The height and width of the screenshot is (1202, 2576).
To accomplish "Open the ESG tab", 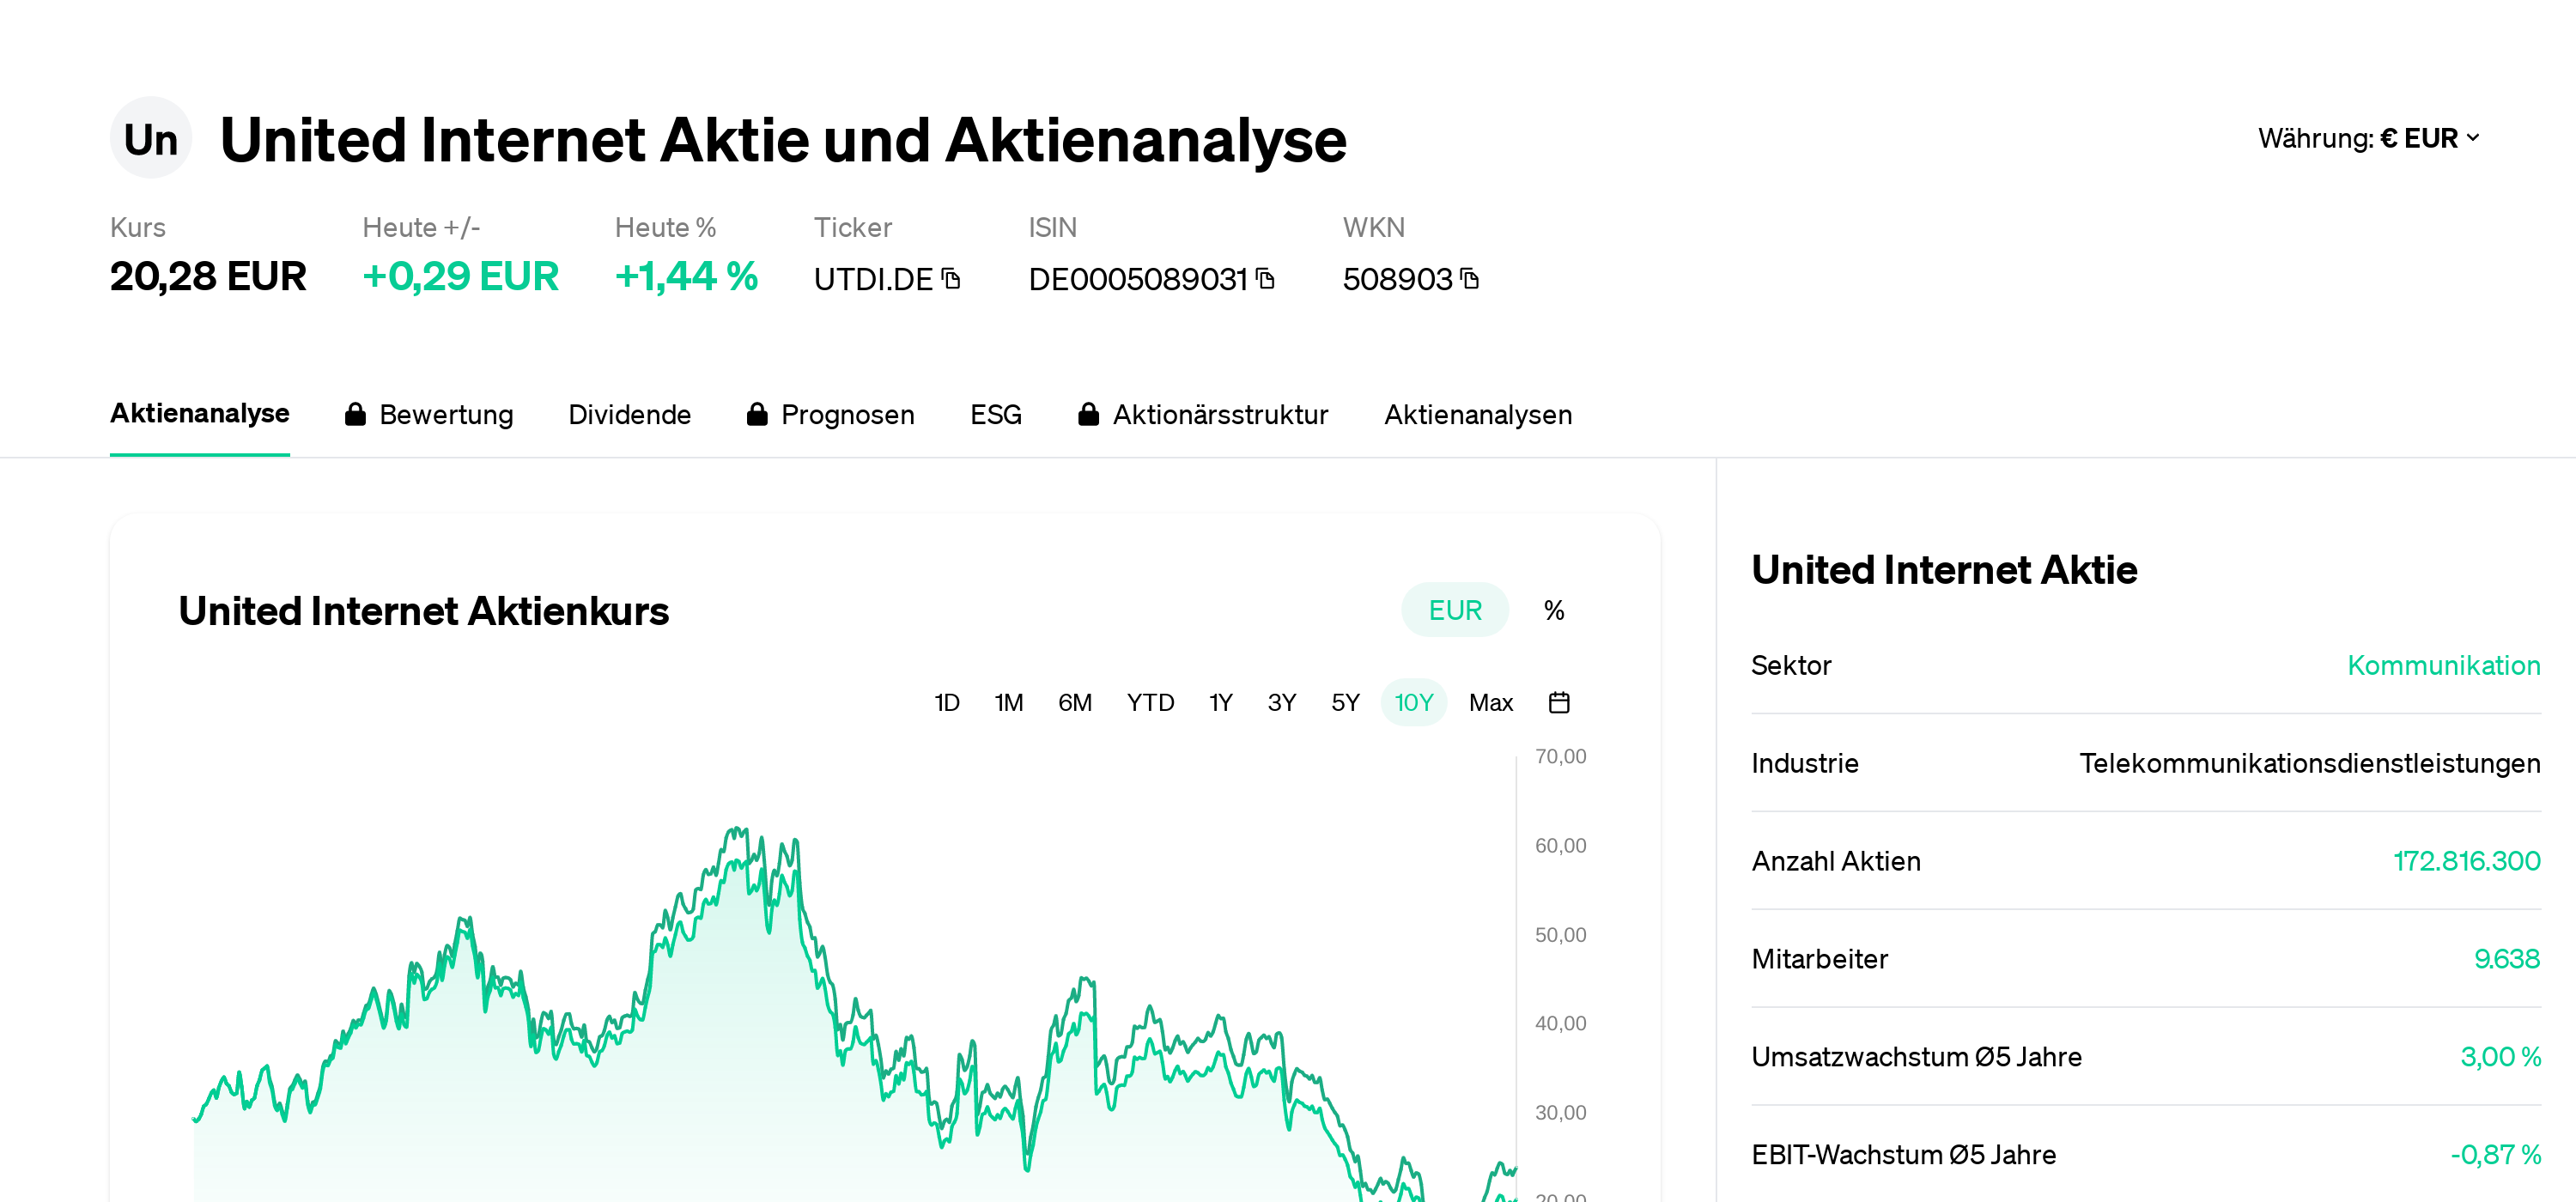I will (x=995, y=414).
